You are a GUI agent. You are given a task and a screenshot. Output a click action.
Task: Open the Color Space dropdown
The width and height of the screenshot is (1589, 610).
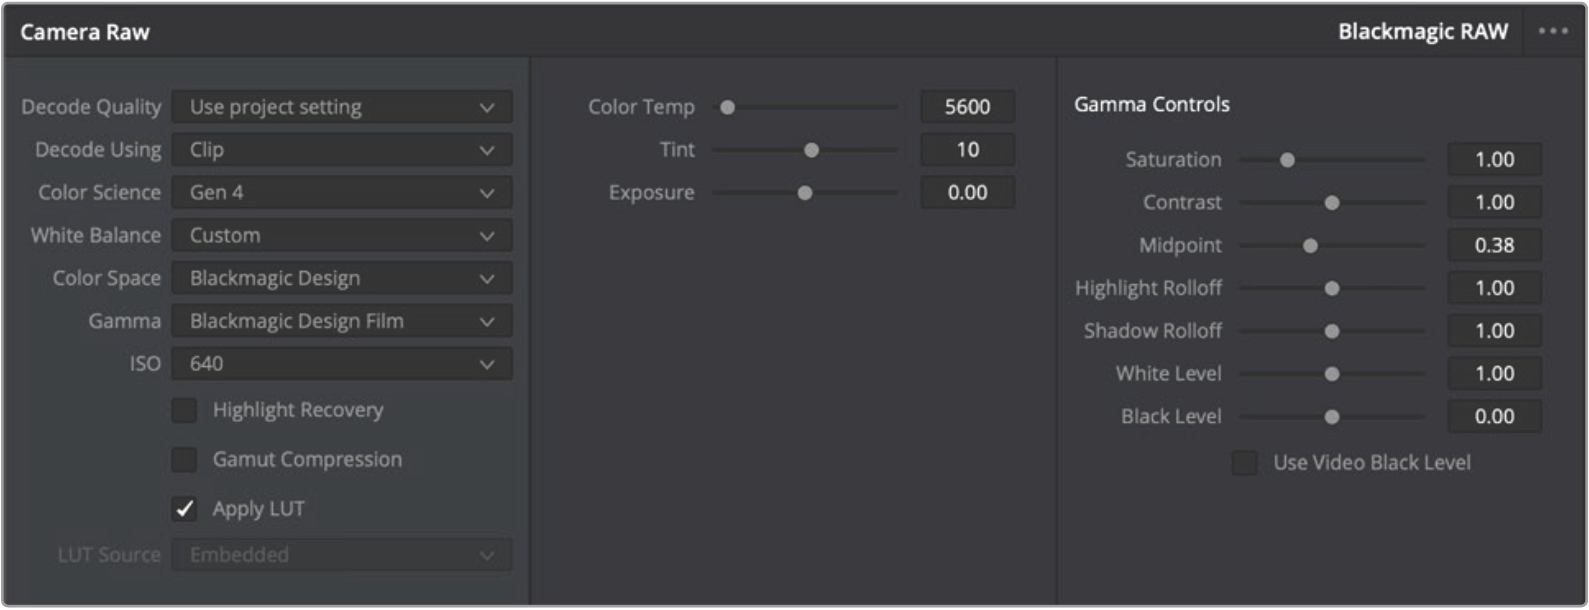[341, 278]
